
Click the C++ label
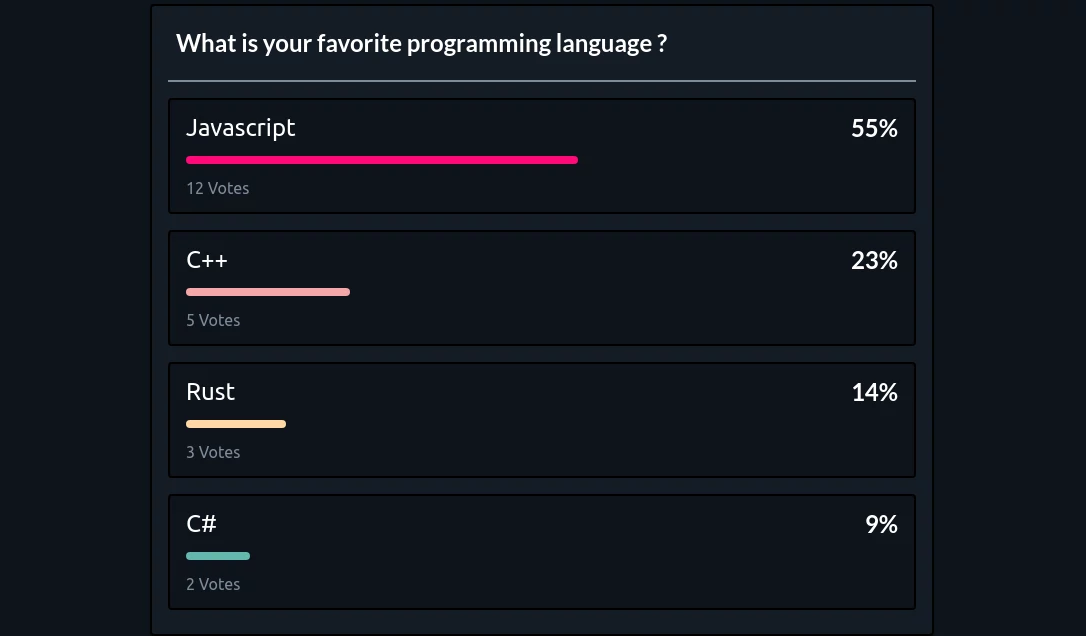click(x=207, y=260)
